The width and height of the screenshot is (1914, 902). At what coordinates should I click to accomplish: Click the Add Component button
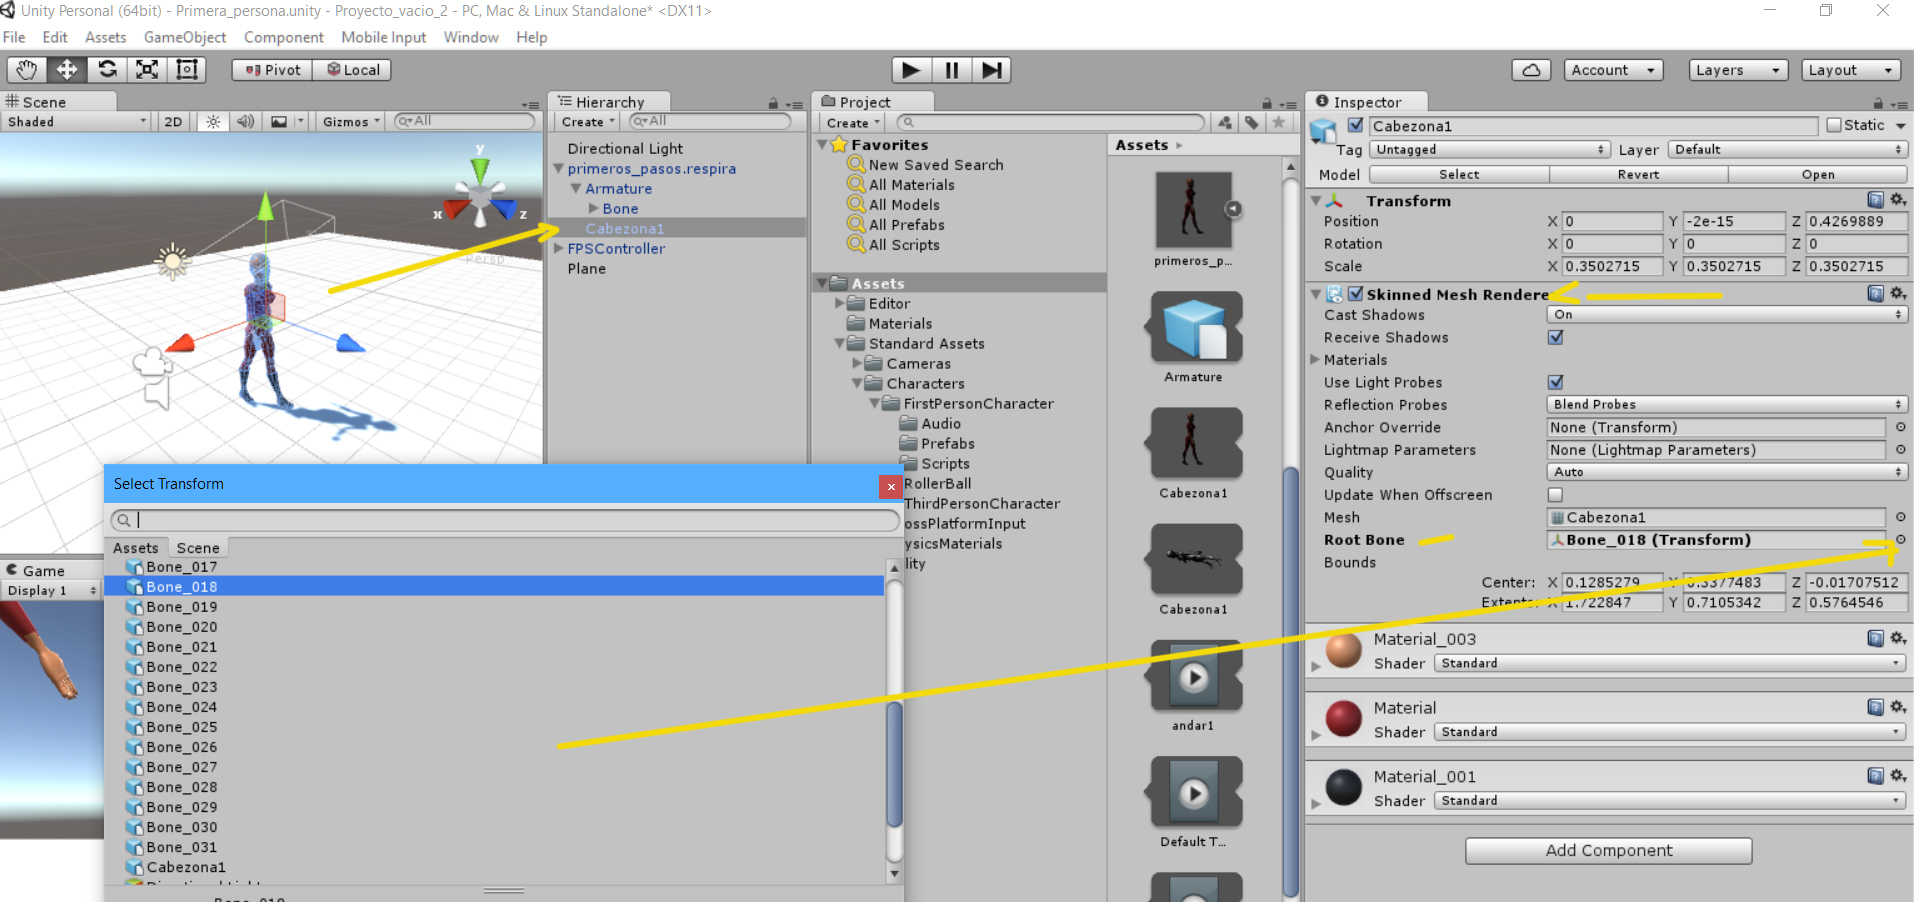[1608, 851]
